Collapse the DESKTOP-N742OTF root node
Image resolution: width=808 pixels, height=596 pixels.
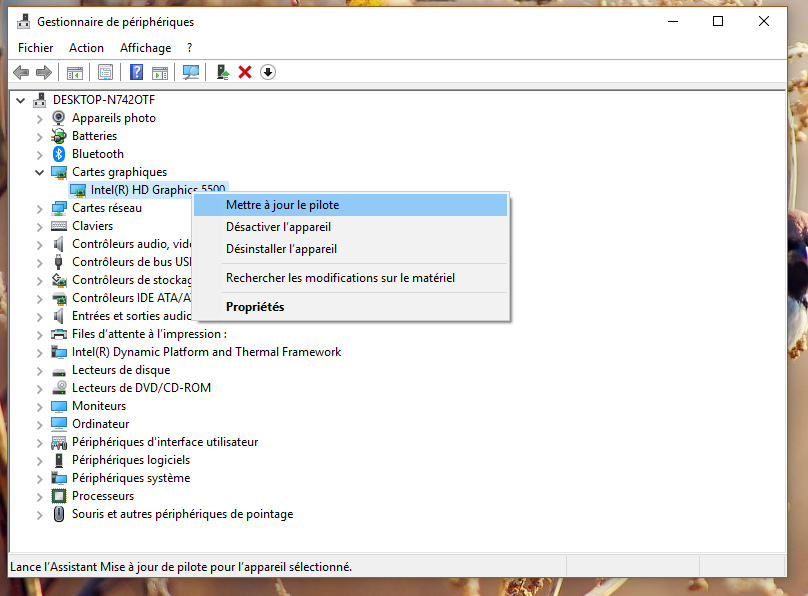click(x=21, y=100)
